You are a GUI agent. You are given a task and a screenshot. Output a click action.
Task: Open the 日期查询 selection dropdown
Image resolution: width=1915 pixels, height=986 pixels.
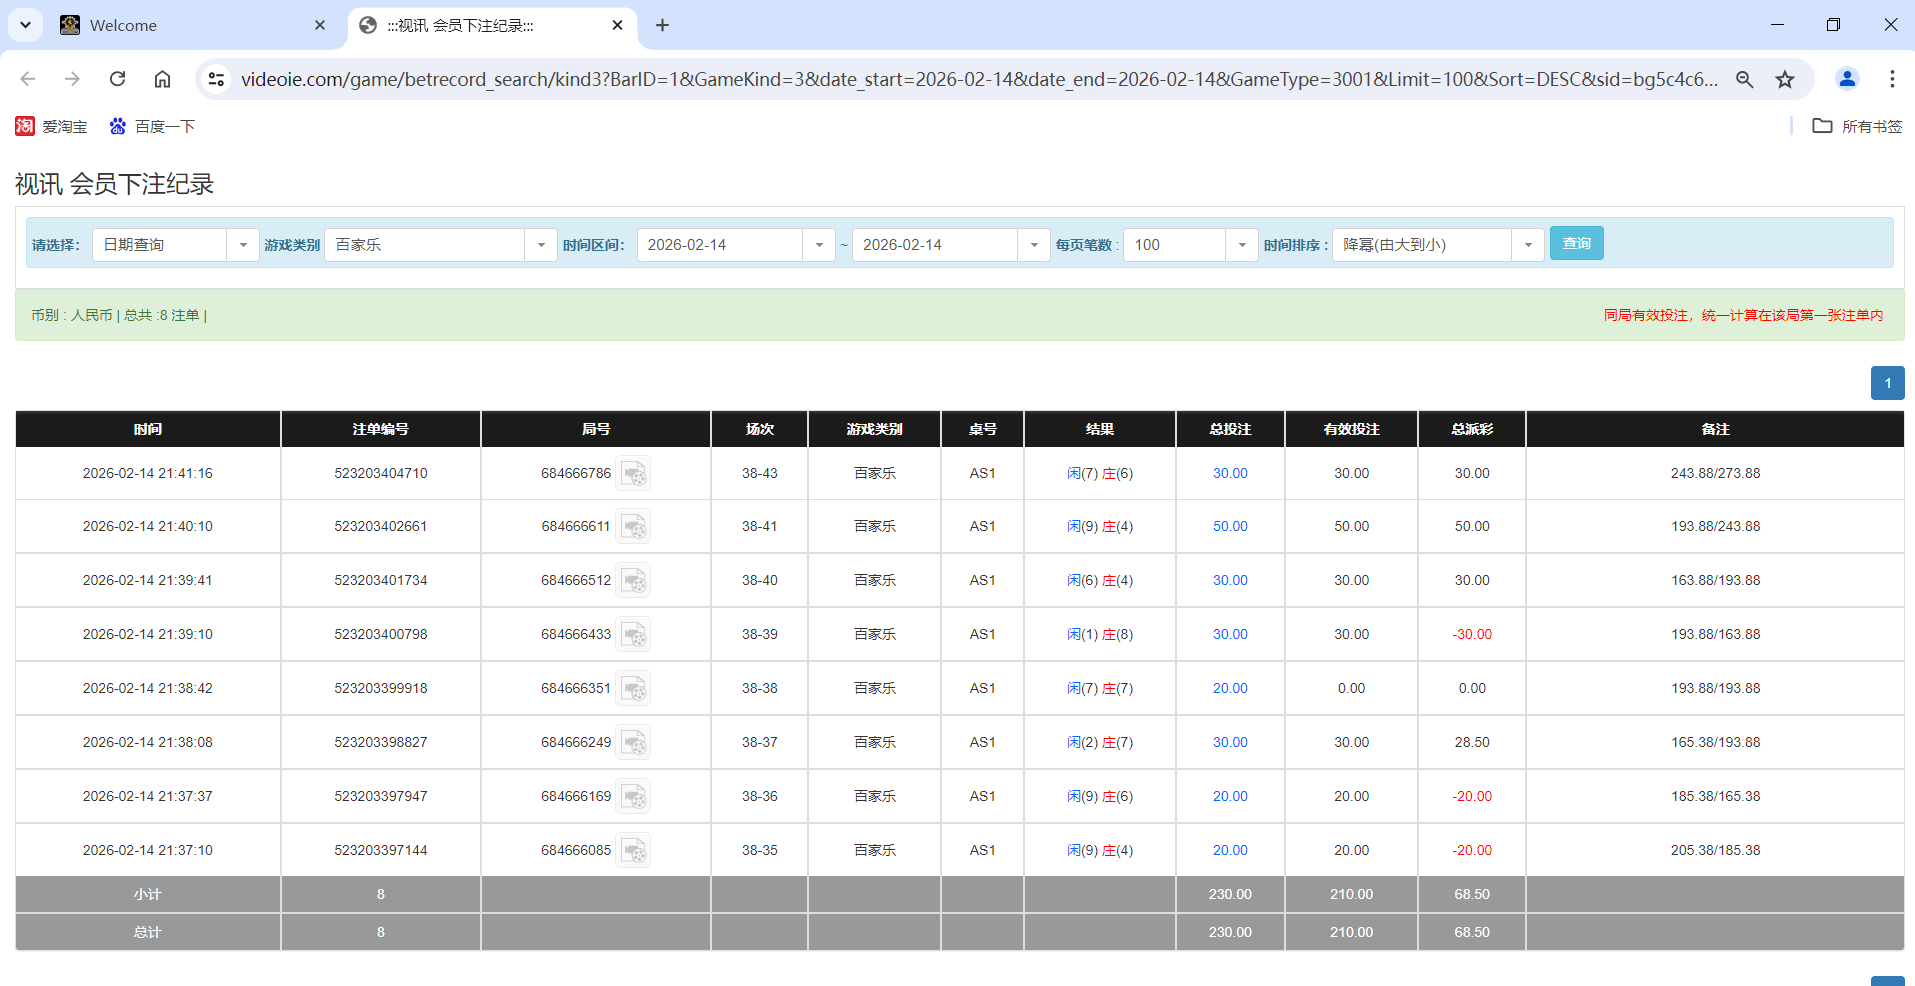[x=243, y=244]
